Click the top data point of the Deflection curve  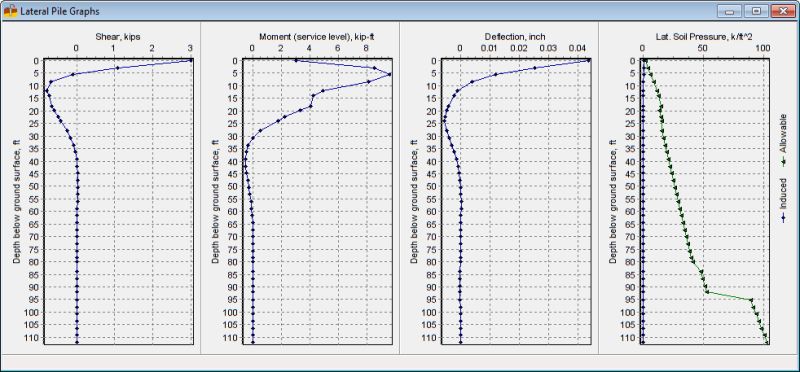click(x=588, y=60)
